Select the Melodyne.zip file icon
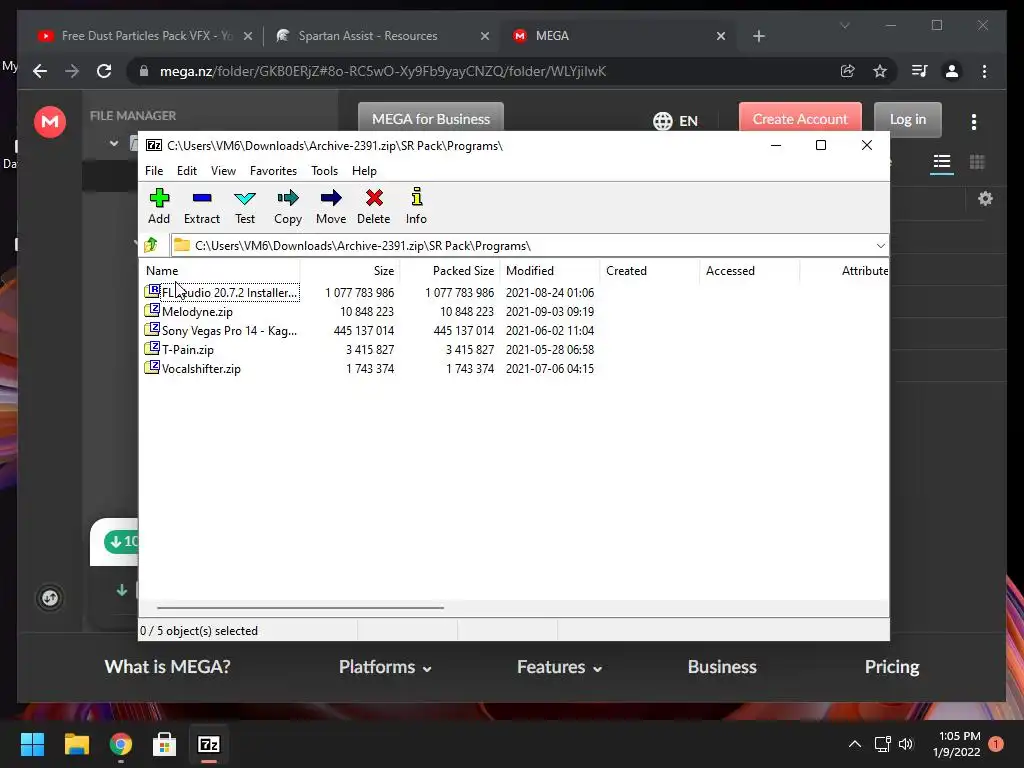 152,310
